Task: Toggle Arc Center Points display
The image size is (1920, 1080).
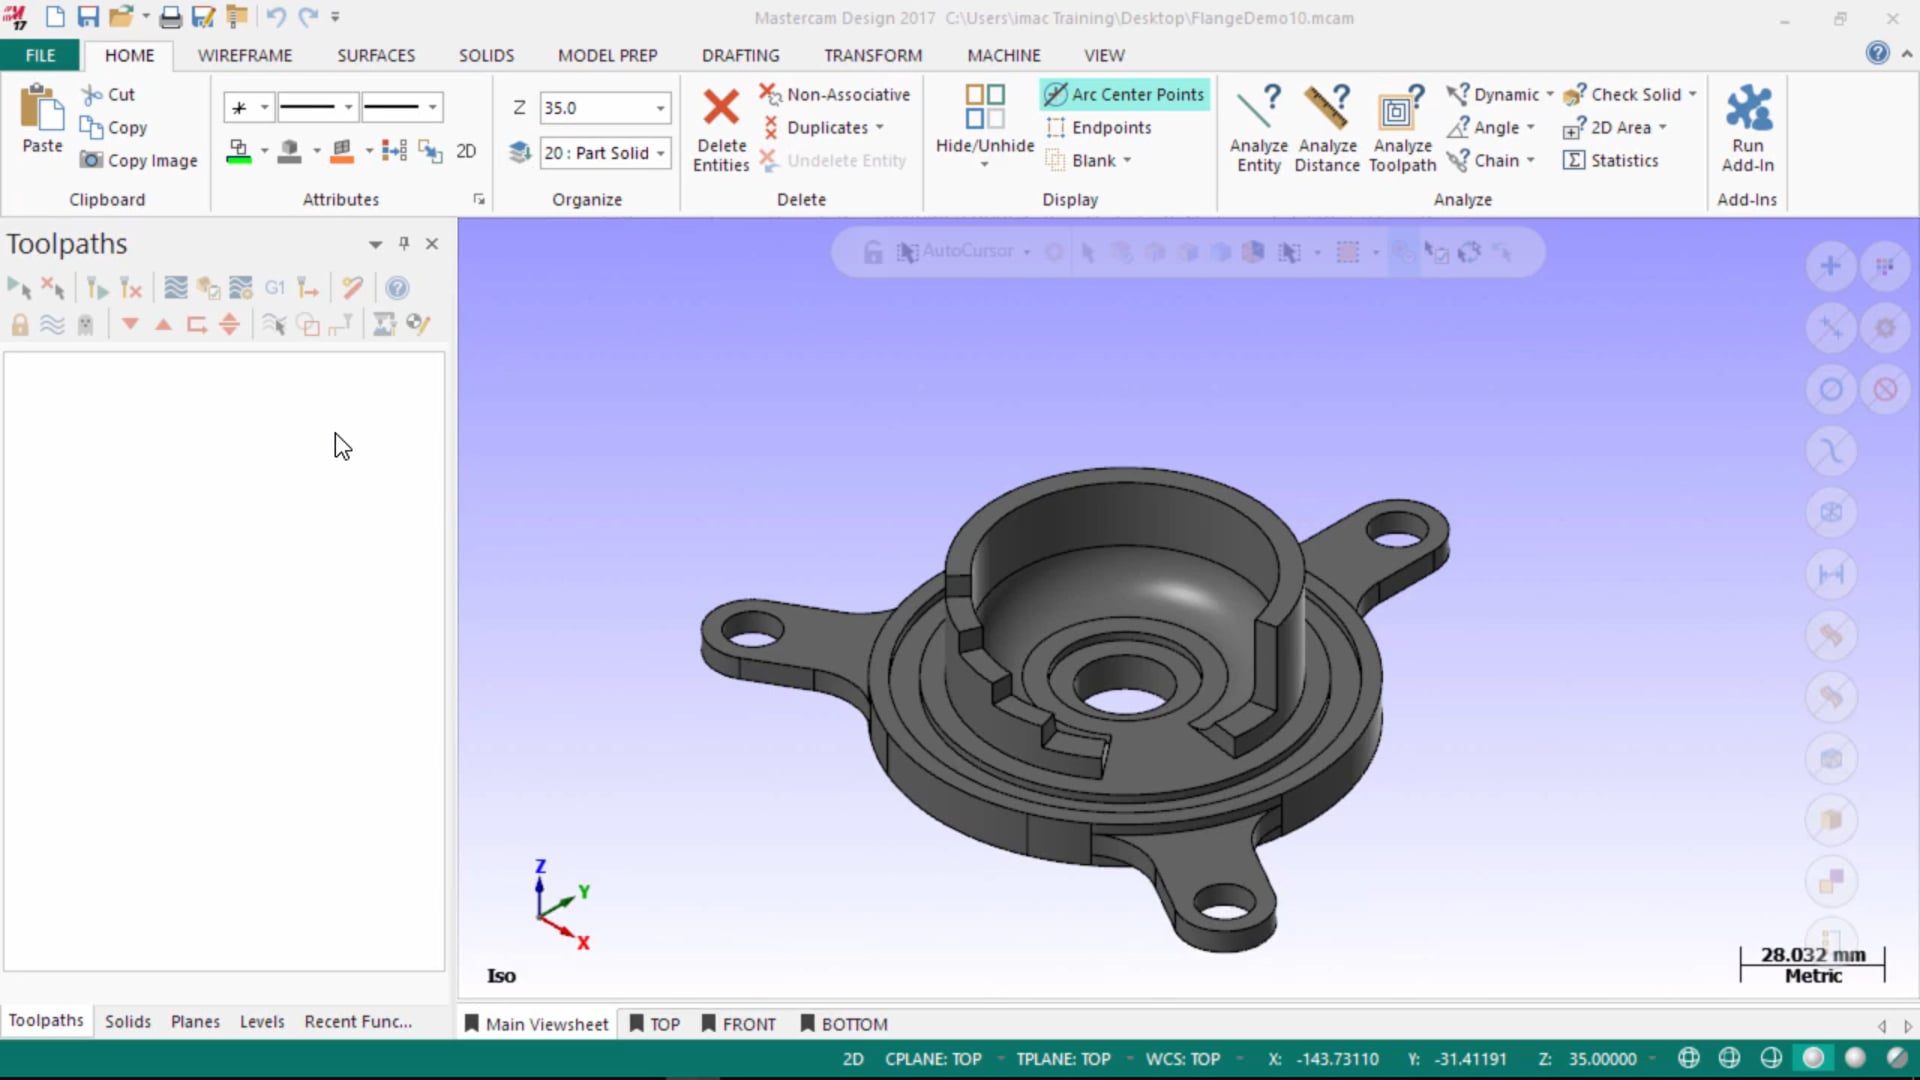Action: (x=1124, y=94)
